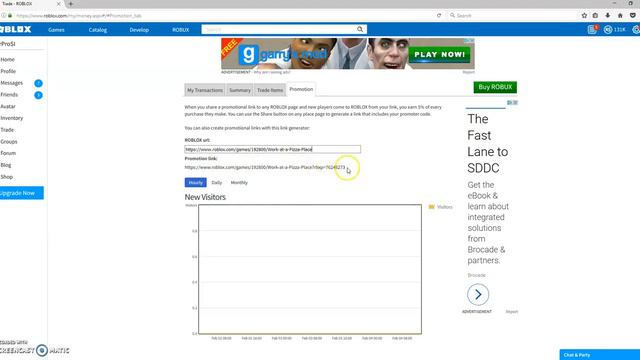Toggle the Visitors legend entry
The height and width of the screenshot is (360, 640).
pos(440,207)
